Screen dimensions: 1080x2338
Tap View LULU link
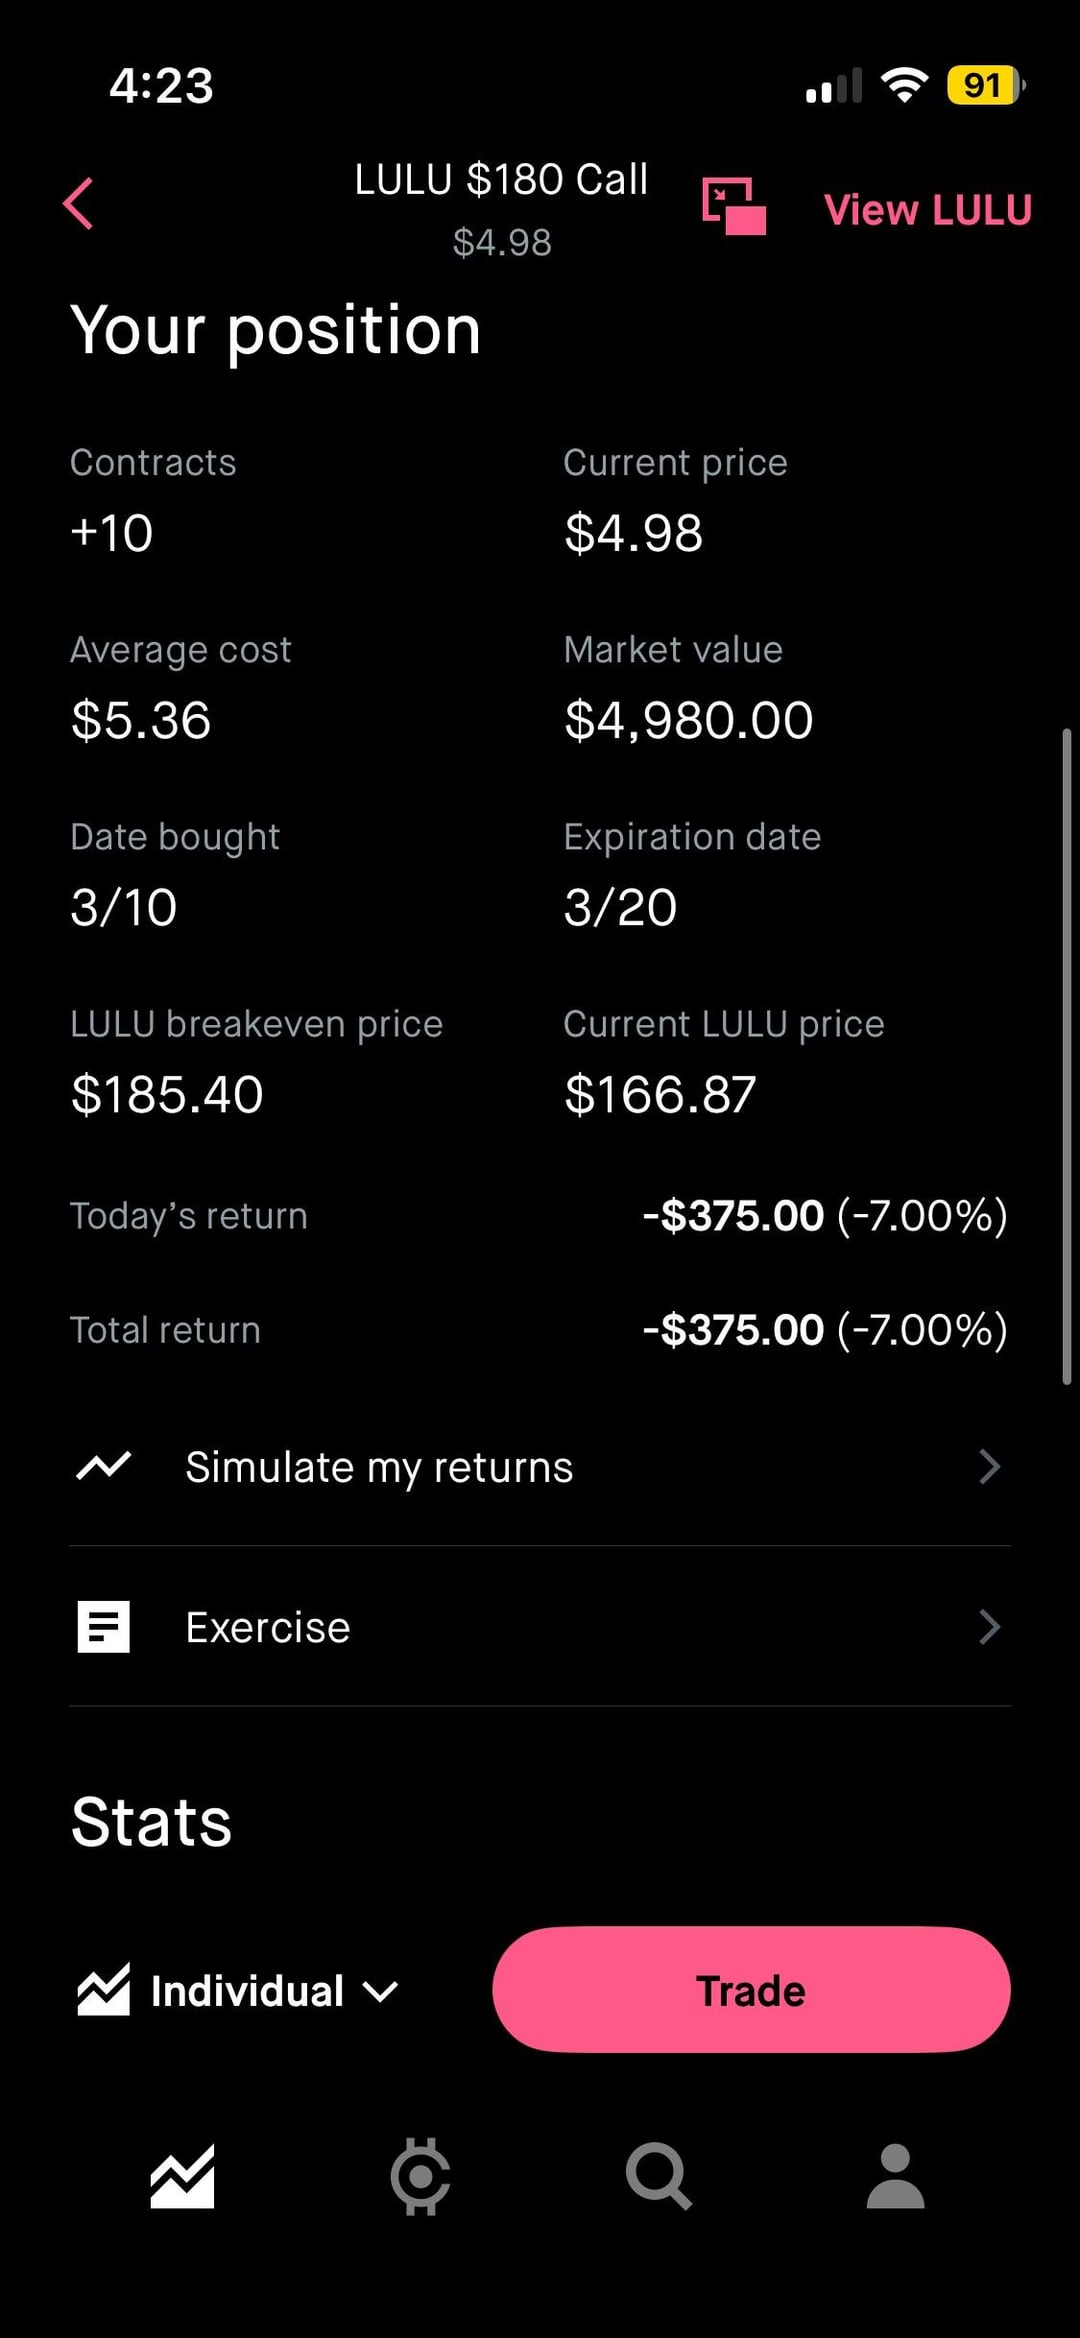point(927,210)
